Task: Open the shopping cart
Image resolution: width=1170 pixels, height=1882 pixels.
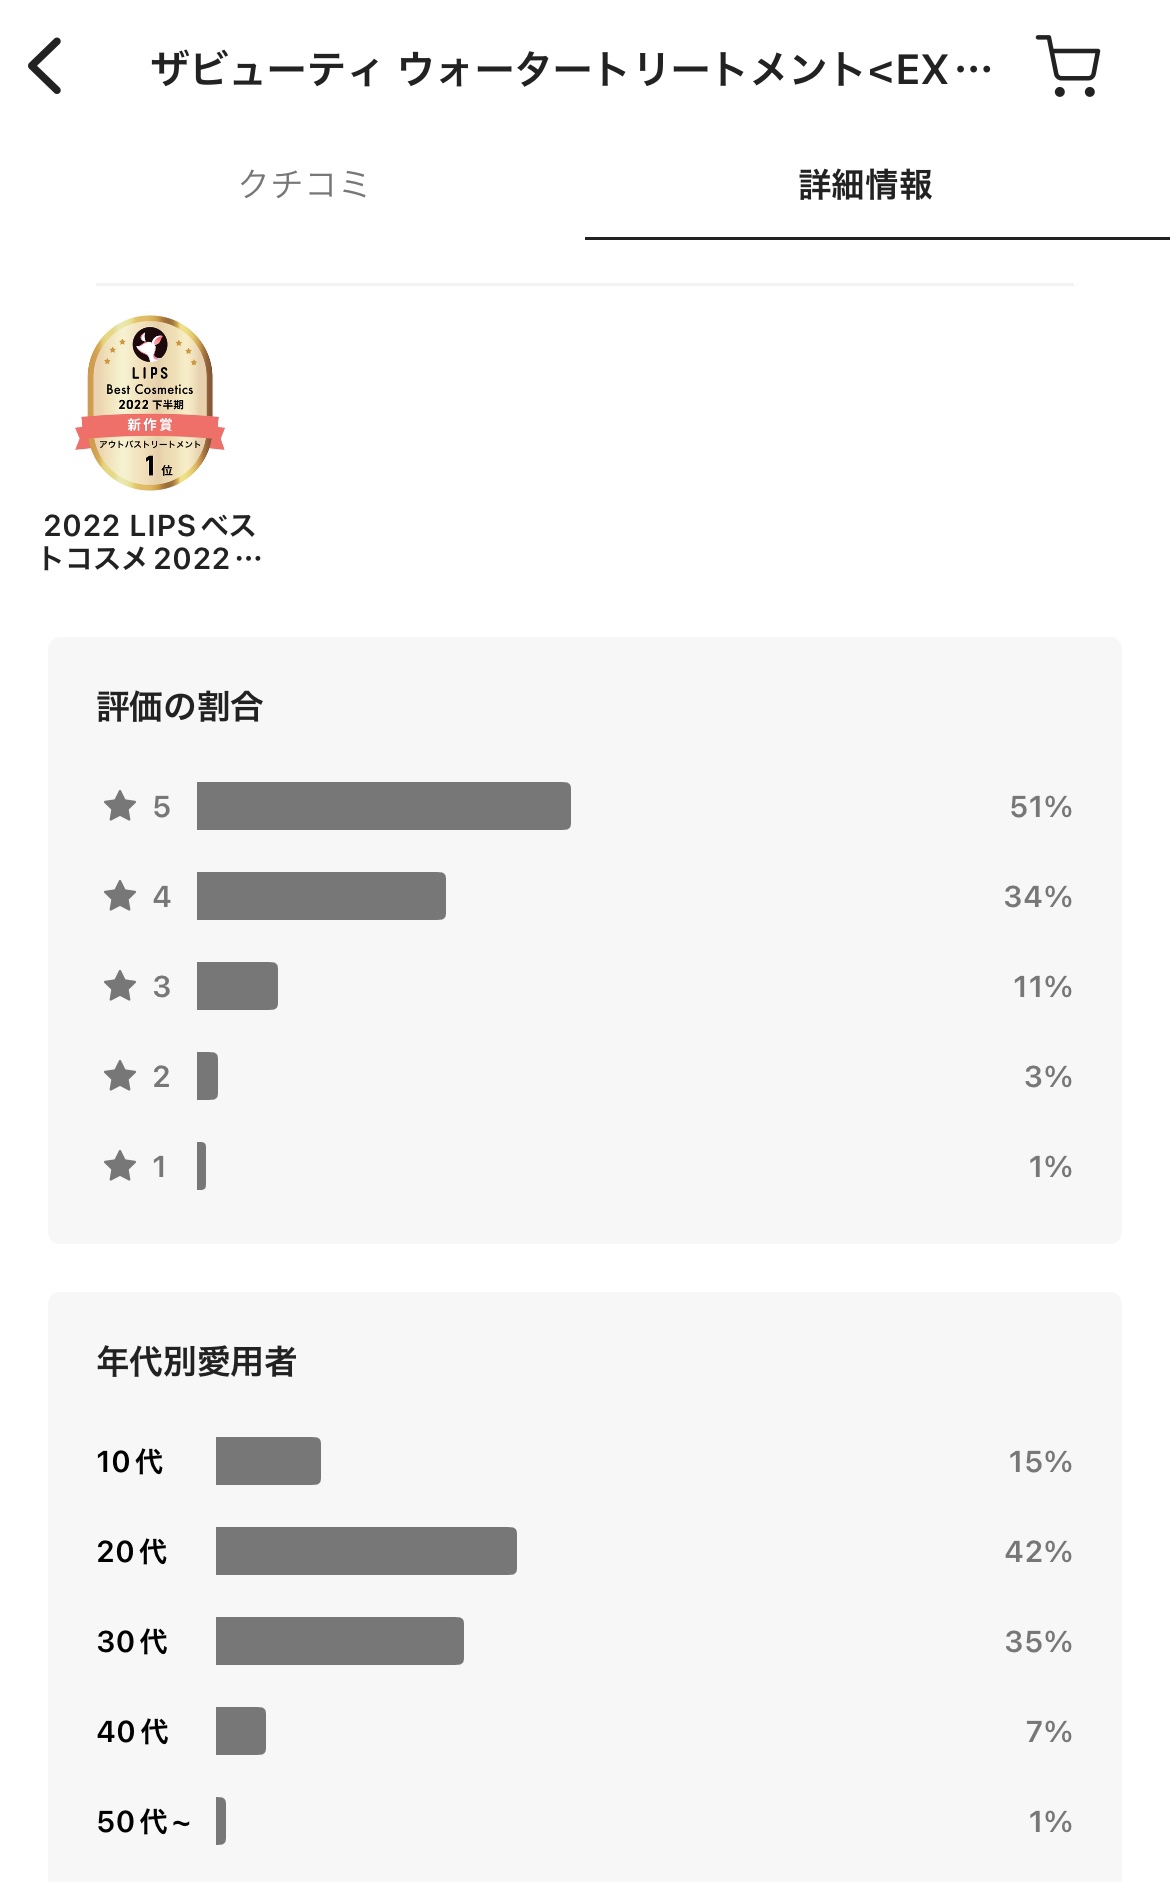Action: click(x=1069, y=67)
